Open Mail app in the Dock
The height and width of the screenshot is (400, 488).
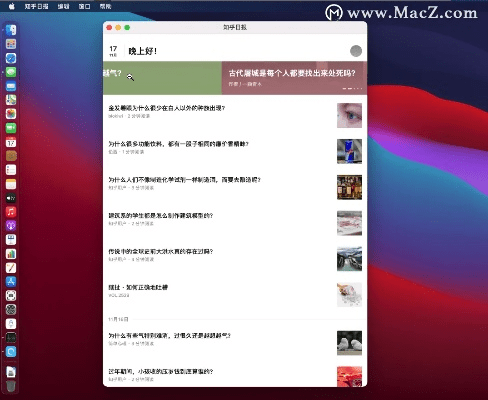tap(11, 86)
